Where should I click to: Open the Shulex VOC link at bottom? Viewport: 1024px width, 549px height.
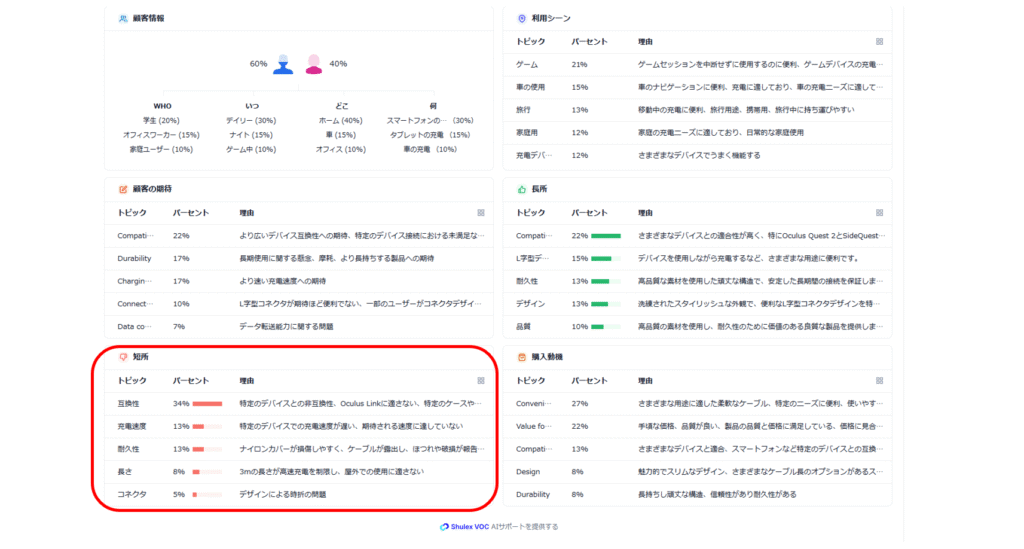coord(499,527)
